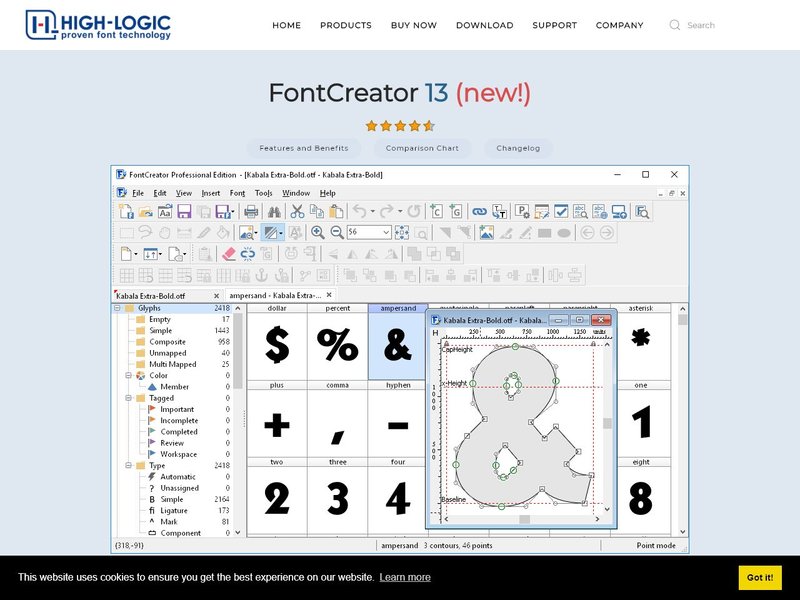Toggle the fill outlines mode button
The height and width of the screenshot is (600, 800).
pos(270,233)
